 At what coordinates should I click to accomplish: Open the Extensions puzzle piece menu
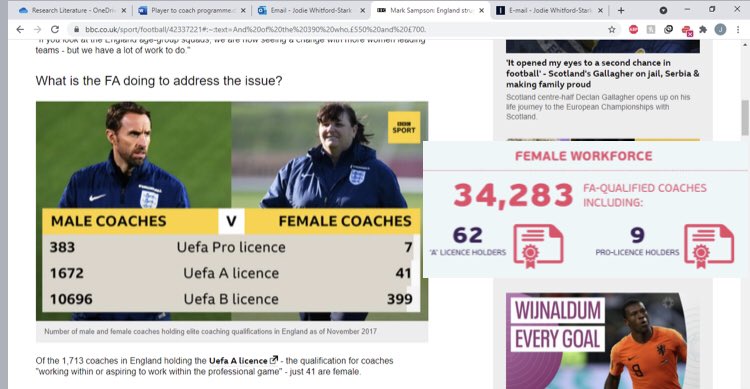pyautogui.click(x=703, y=30)
